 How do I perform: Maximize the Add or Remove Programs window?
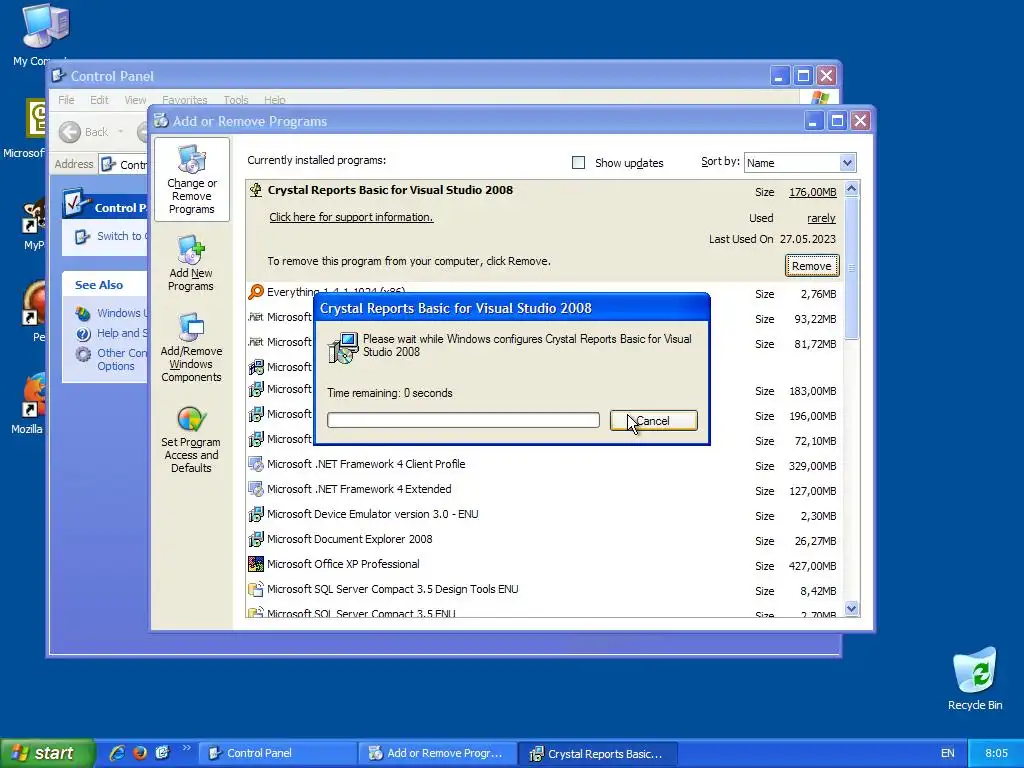837,121
